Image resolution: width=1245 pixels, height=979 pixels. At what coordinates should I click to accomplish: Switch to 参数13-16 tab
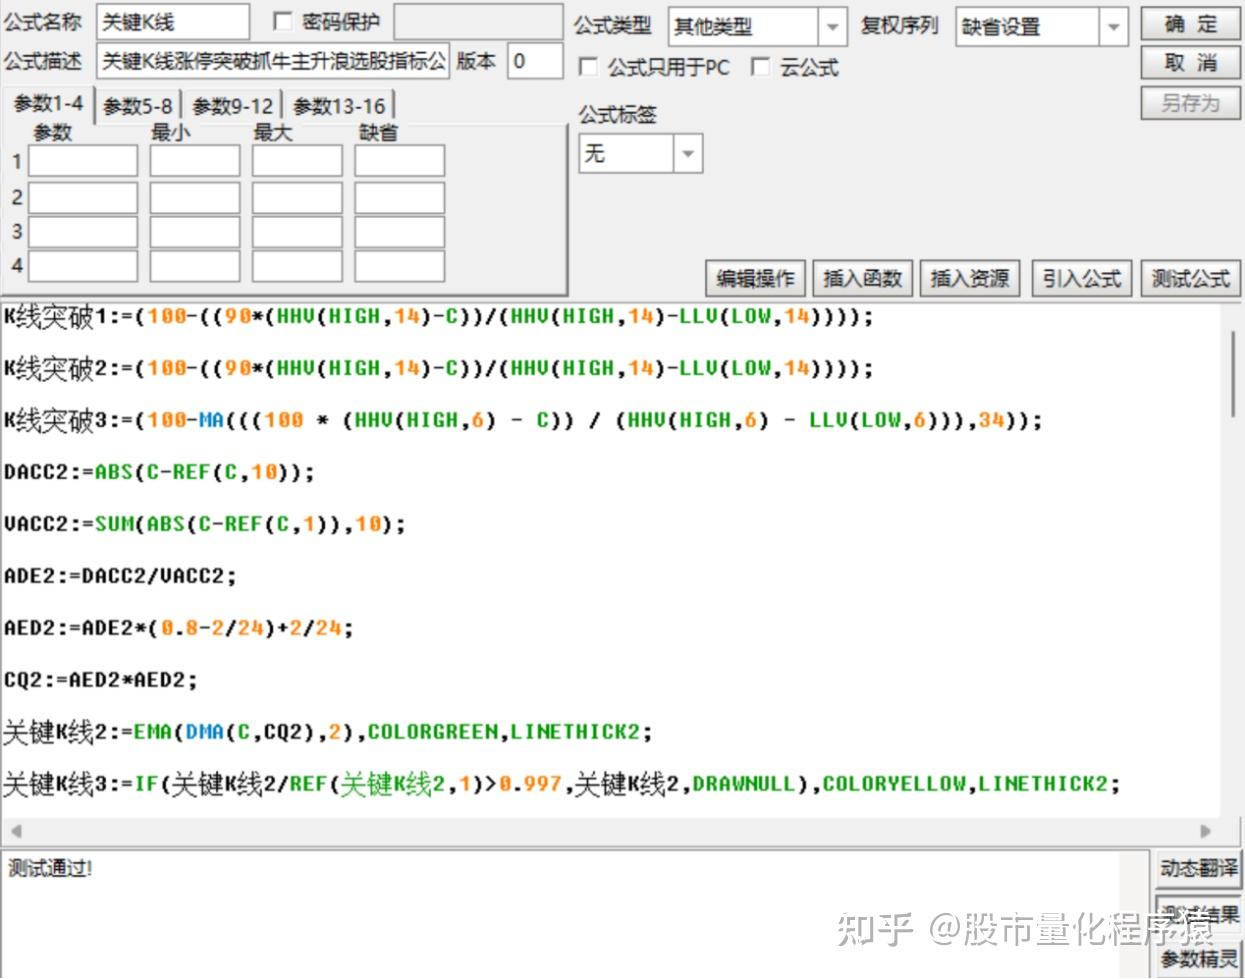(x=340, y=106)
